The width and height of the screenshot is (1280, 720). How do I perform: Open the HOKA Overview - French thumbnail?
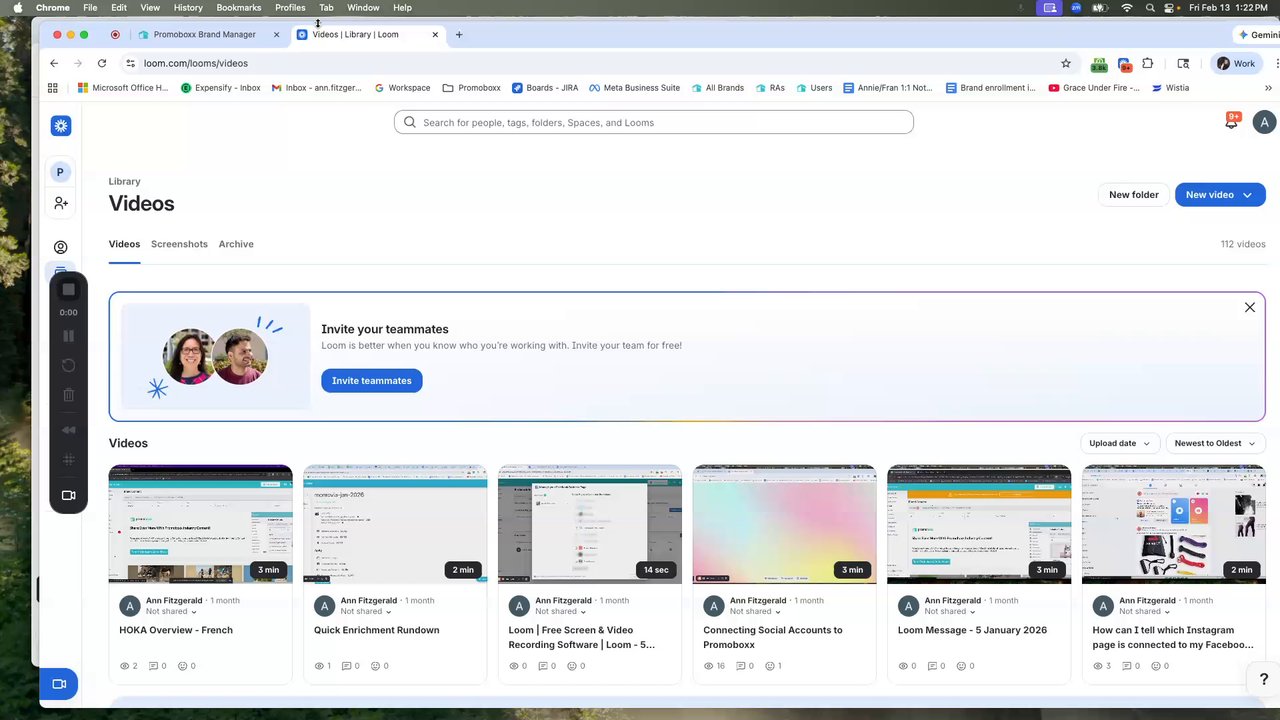201,524
